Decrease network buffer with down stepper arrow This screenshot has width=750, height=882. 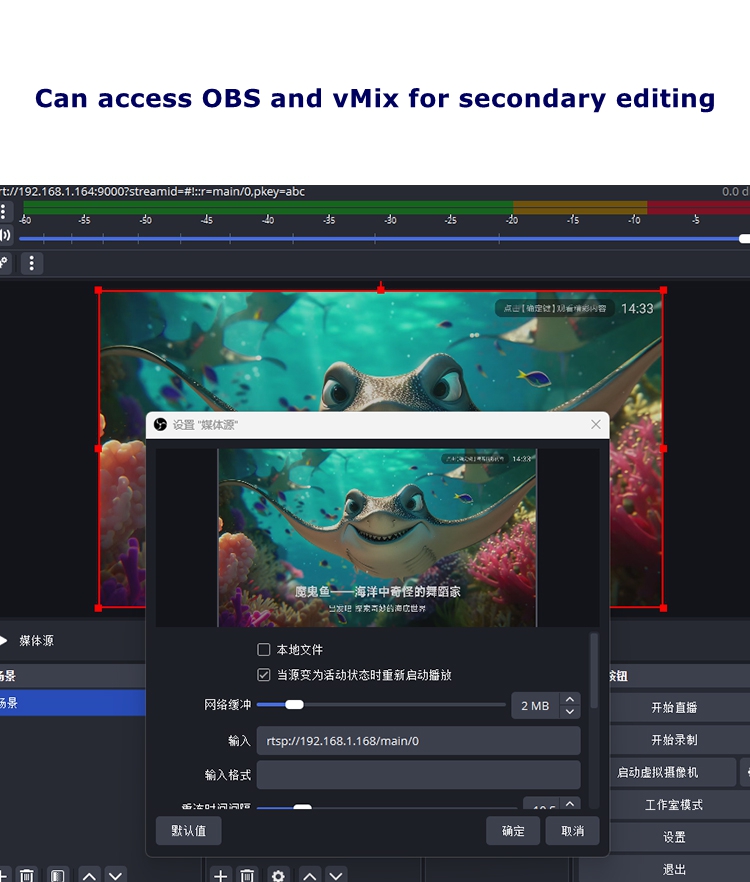click(x=570, y=712)
